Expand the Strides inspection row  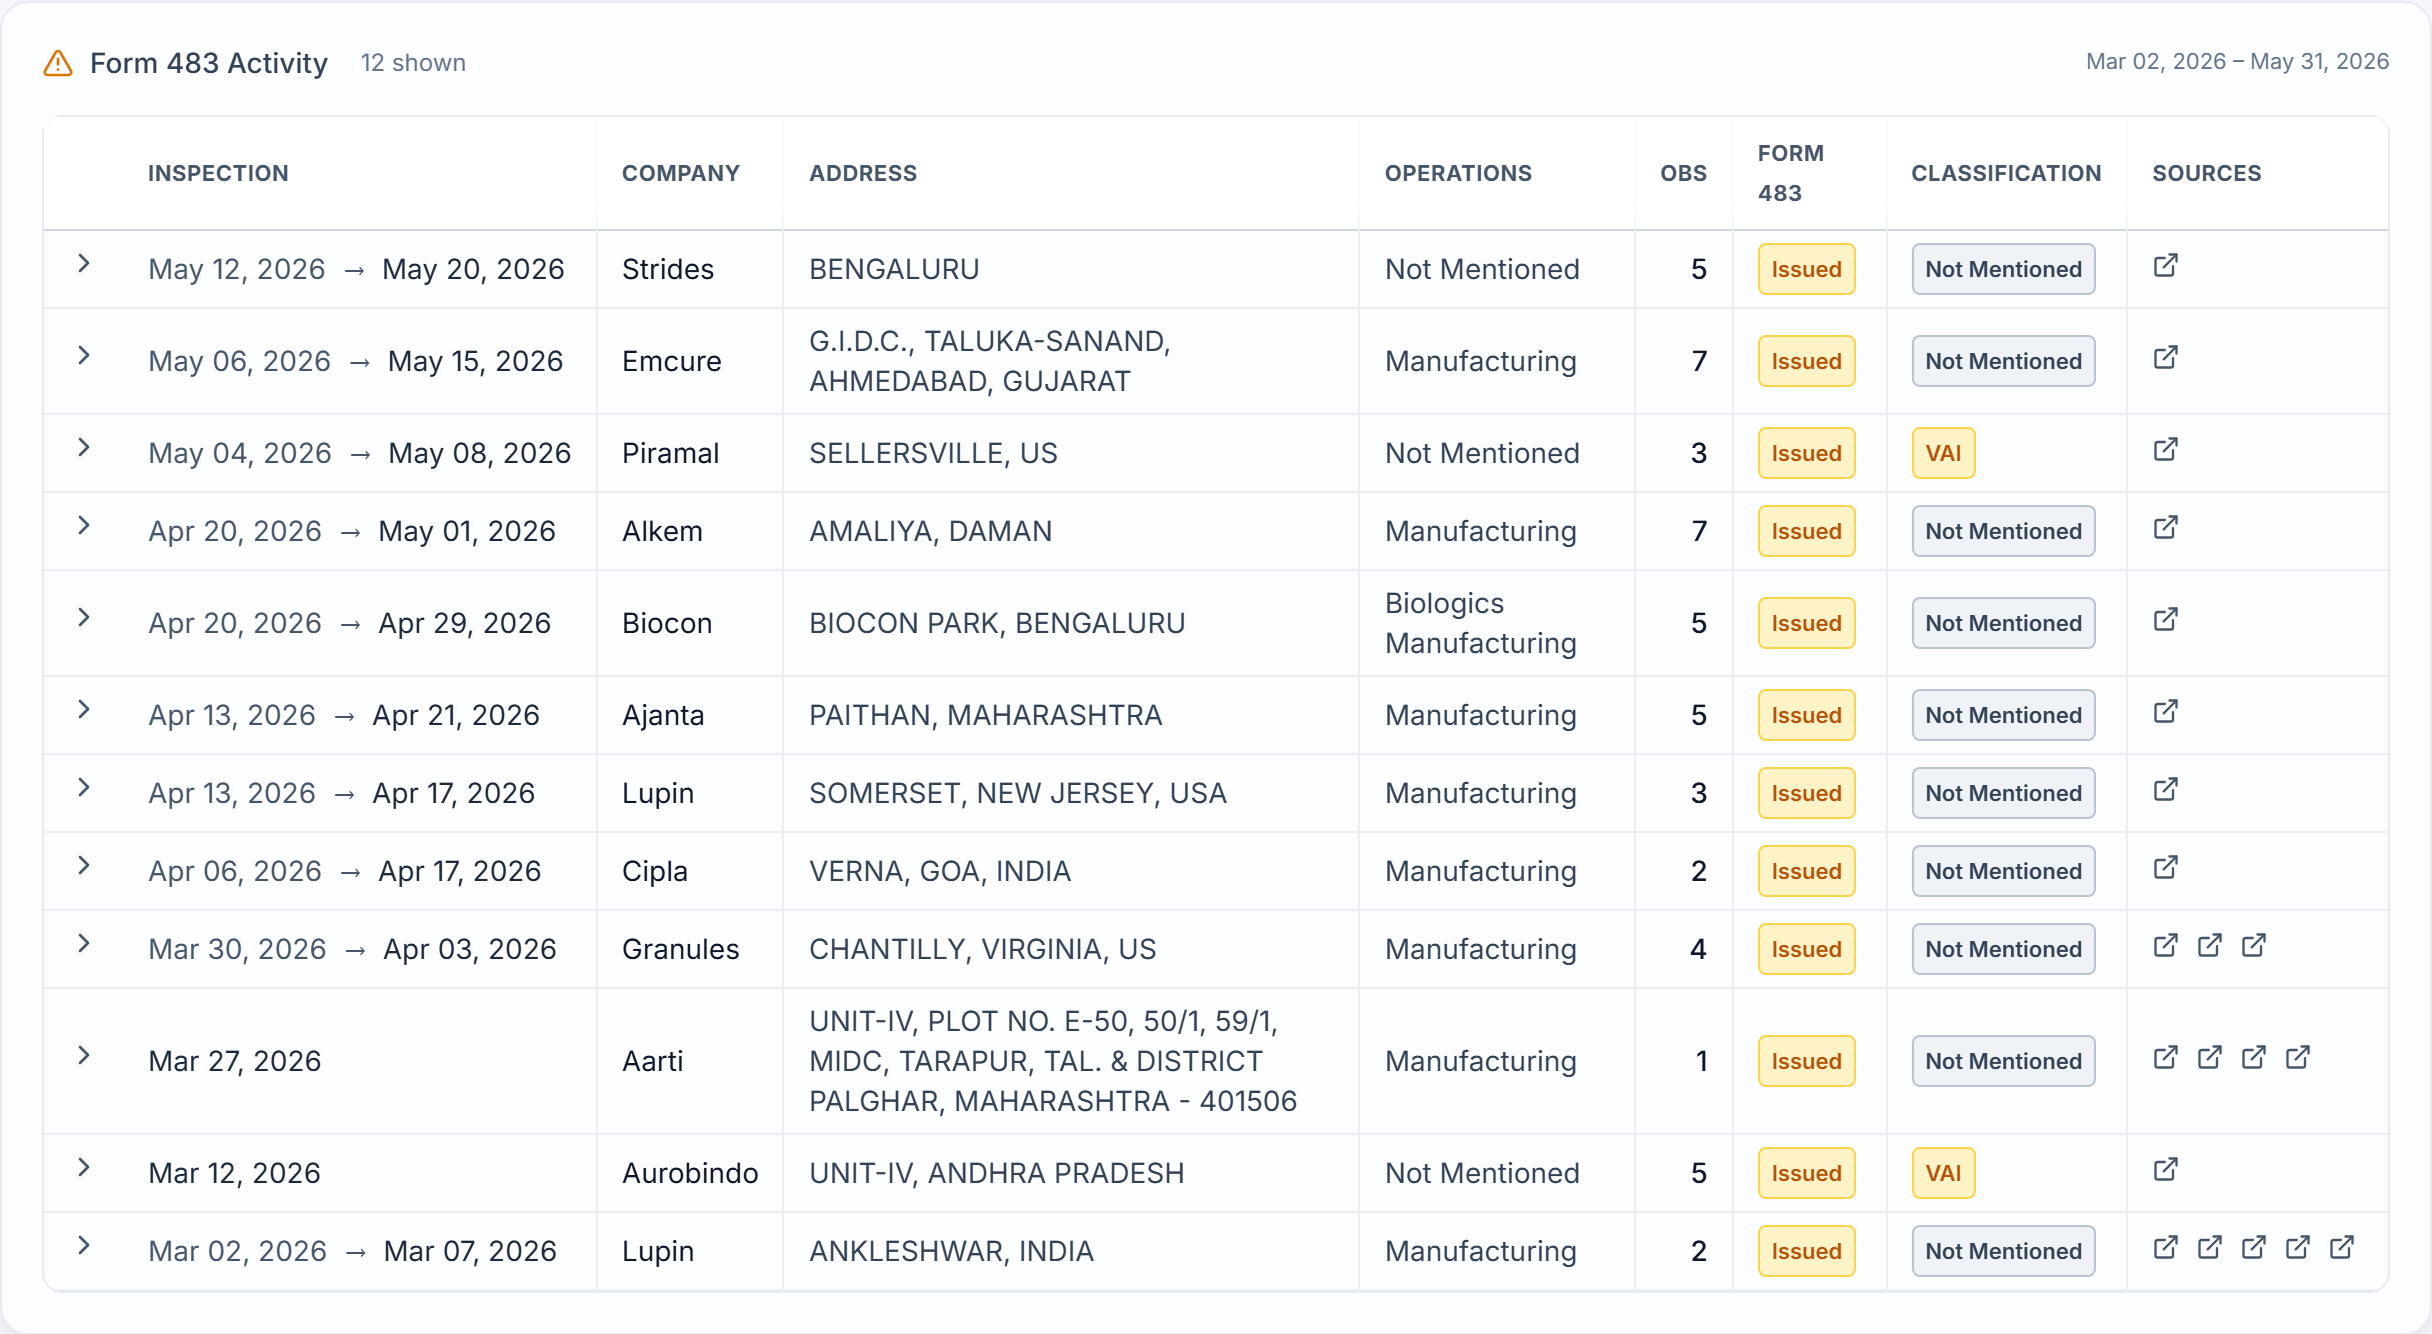84,264
